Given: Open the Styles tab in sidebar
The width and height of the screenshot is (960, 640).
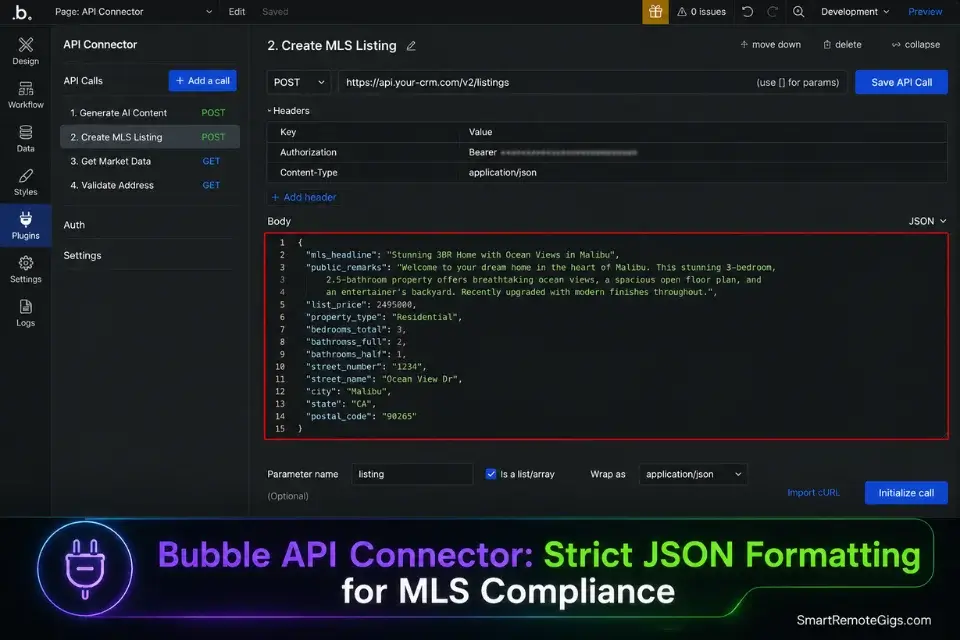Looking at the screenshot, I should (x=25, y=183).
